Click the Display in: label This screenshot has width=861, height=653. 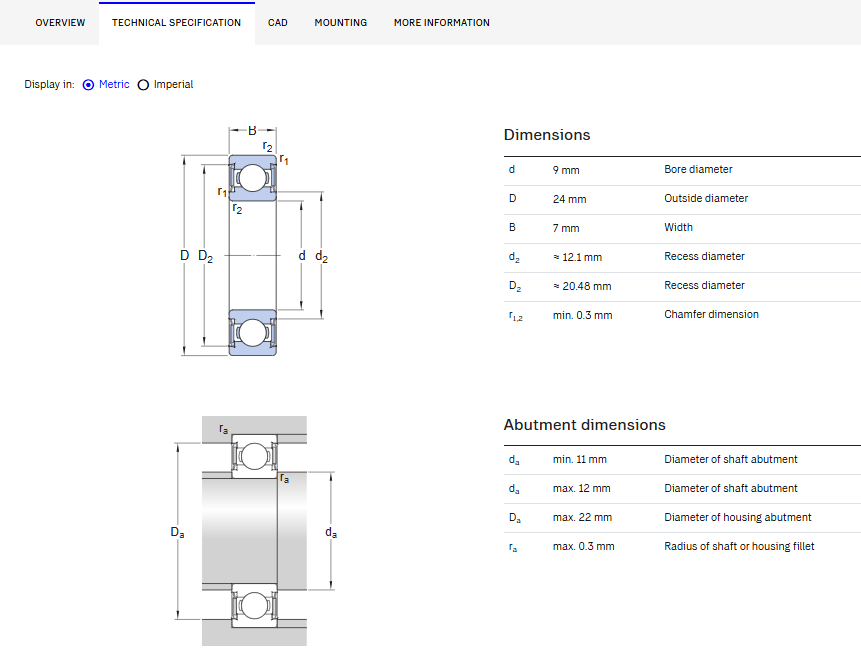coord(49,84)
